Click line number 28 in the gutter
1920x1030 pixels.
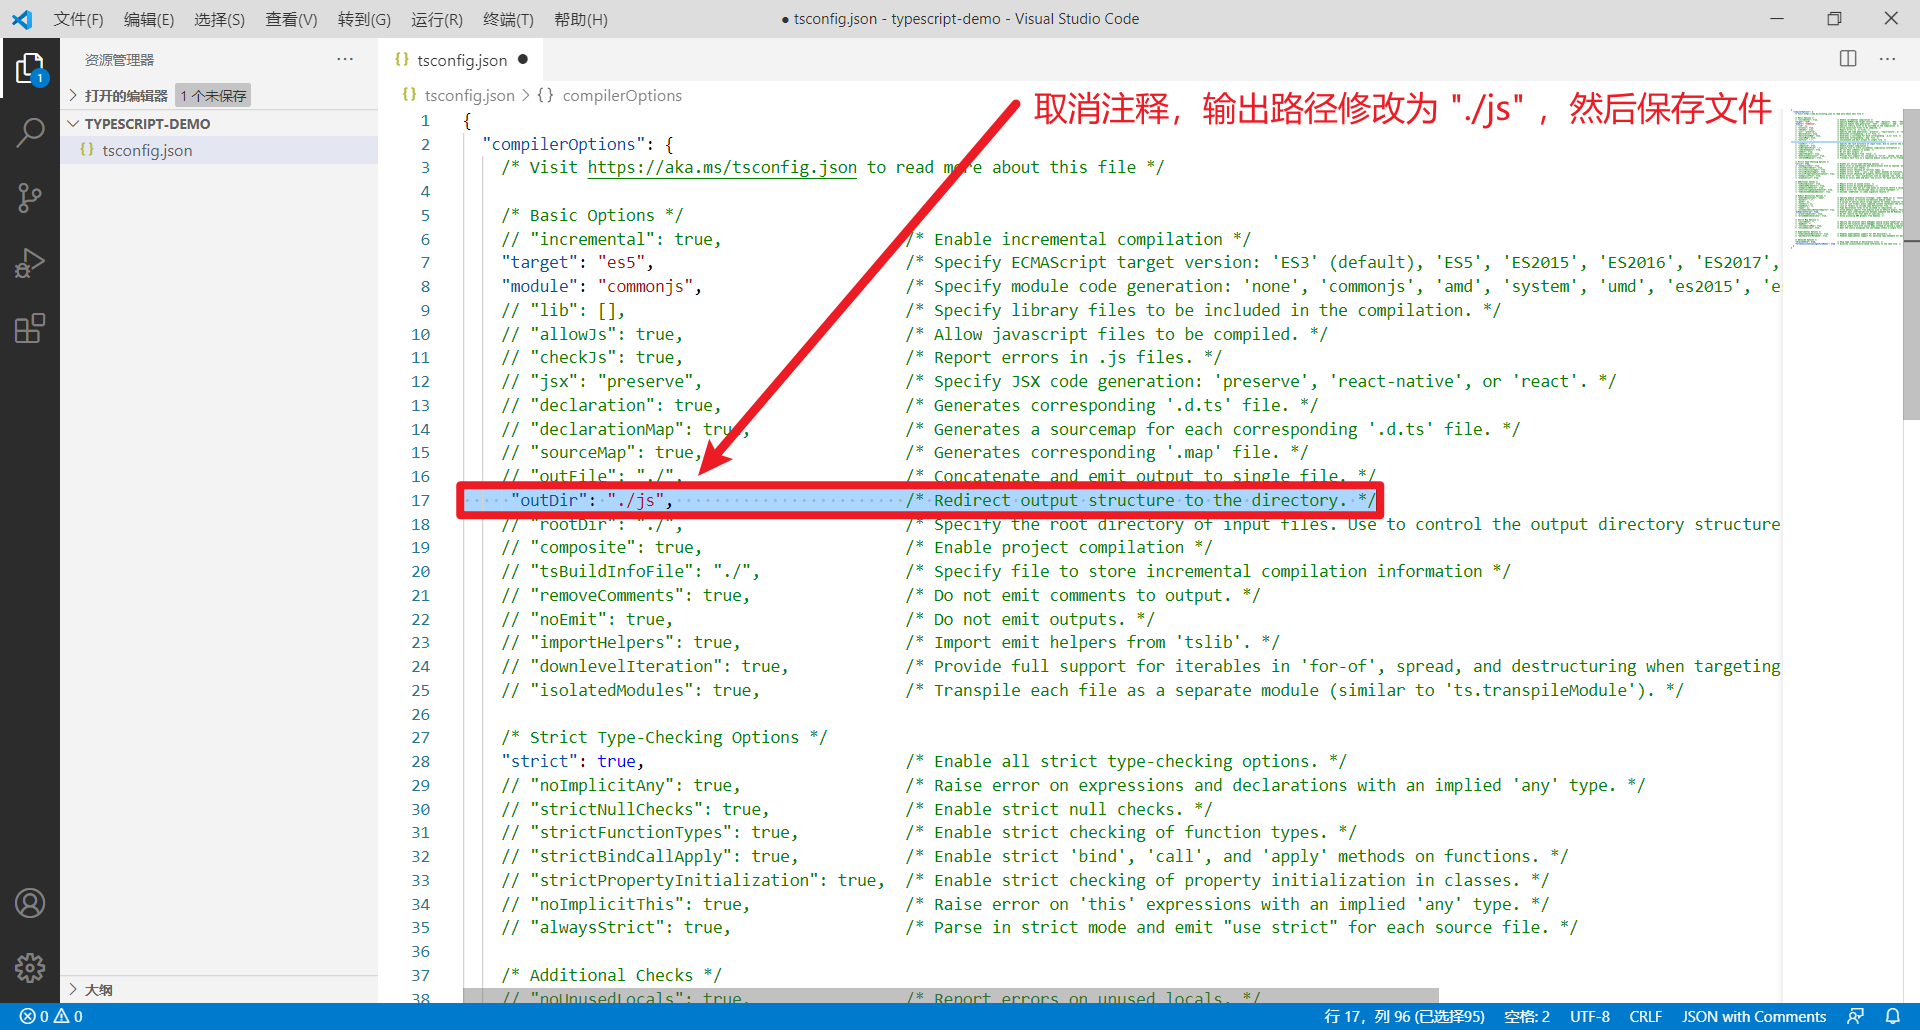[420, 761]
